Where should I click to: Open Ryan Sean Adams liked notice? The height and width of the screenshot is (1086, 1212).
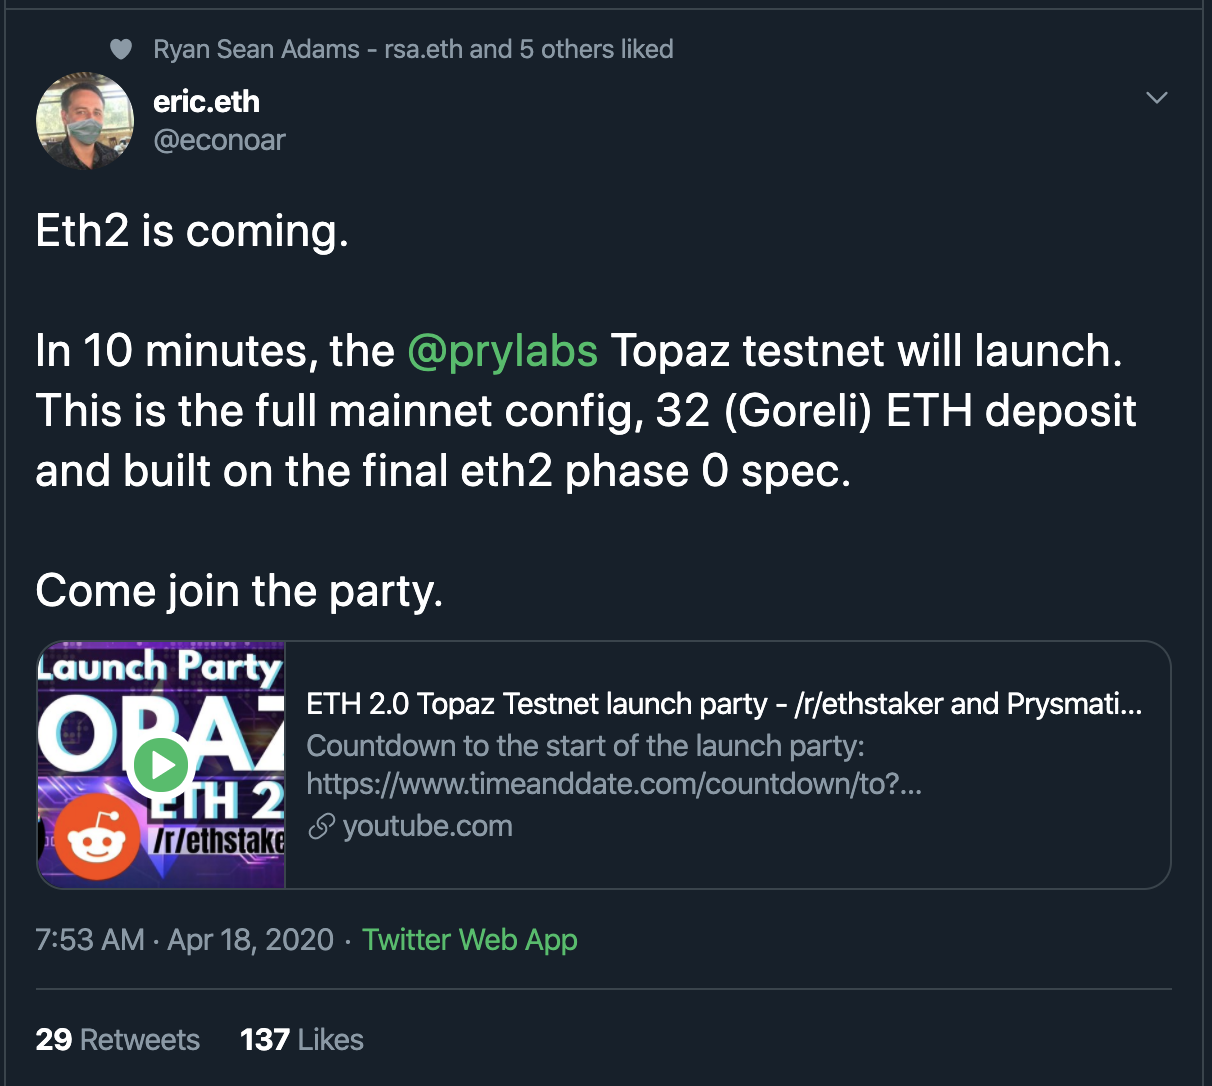point(413,49)
